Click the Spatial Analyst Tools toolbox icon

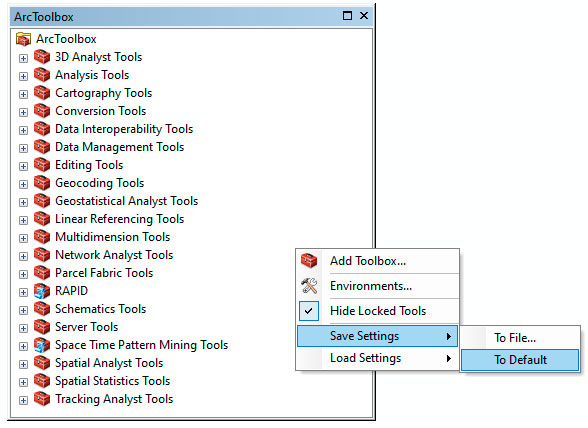click(42, 363)
